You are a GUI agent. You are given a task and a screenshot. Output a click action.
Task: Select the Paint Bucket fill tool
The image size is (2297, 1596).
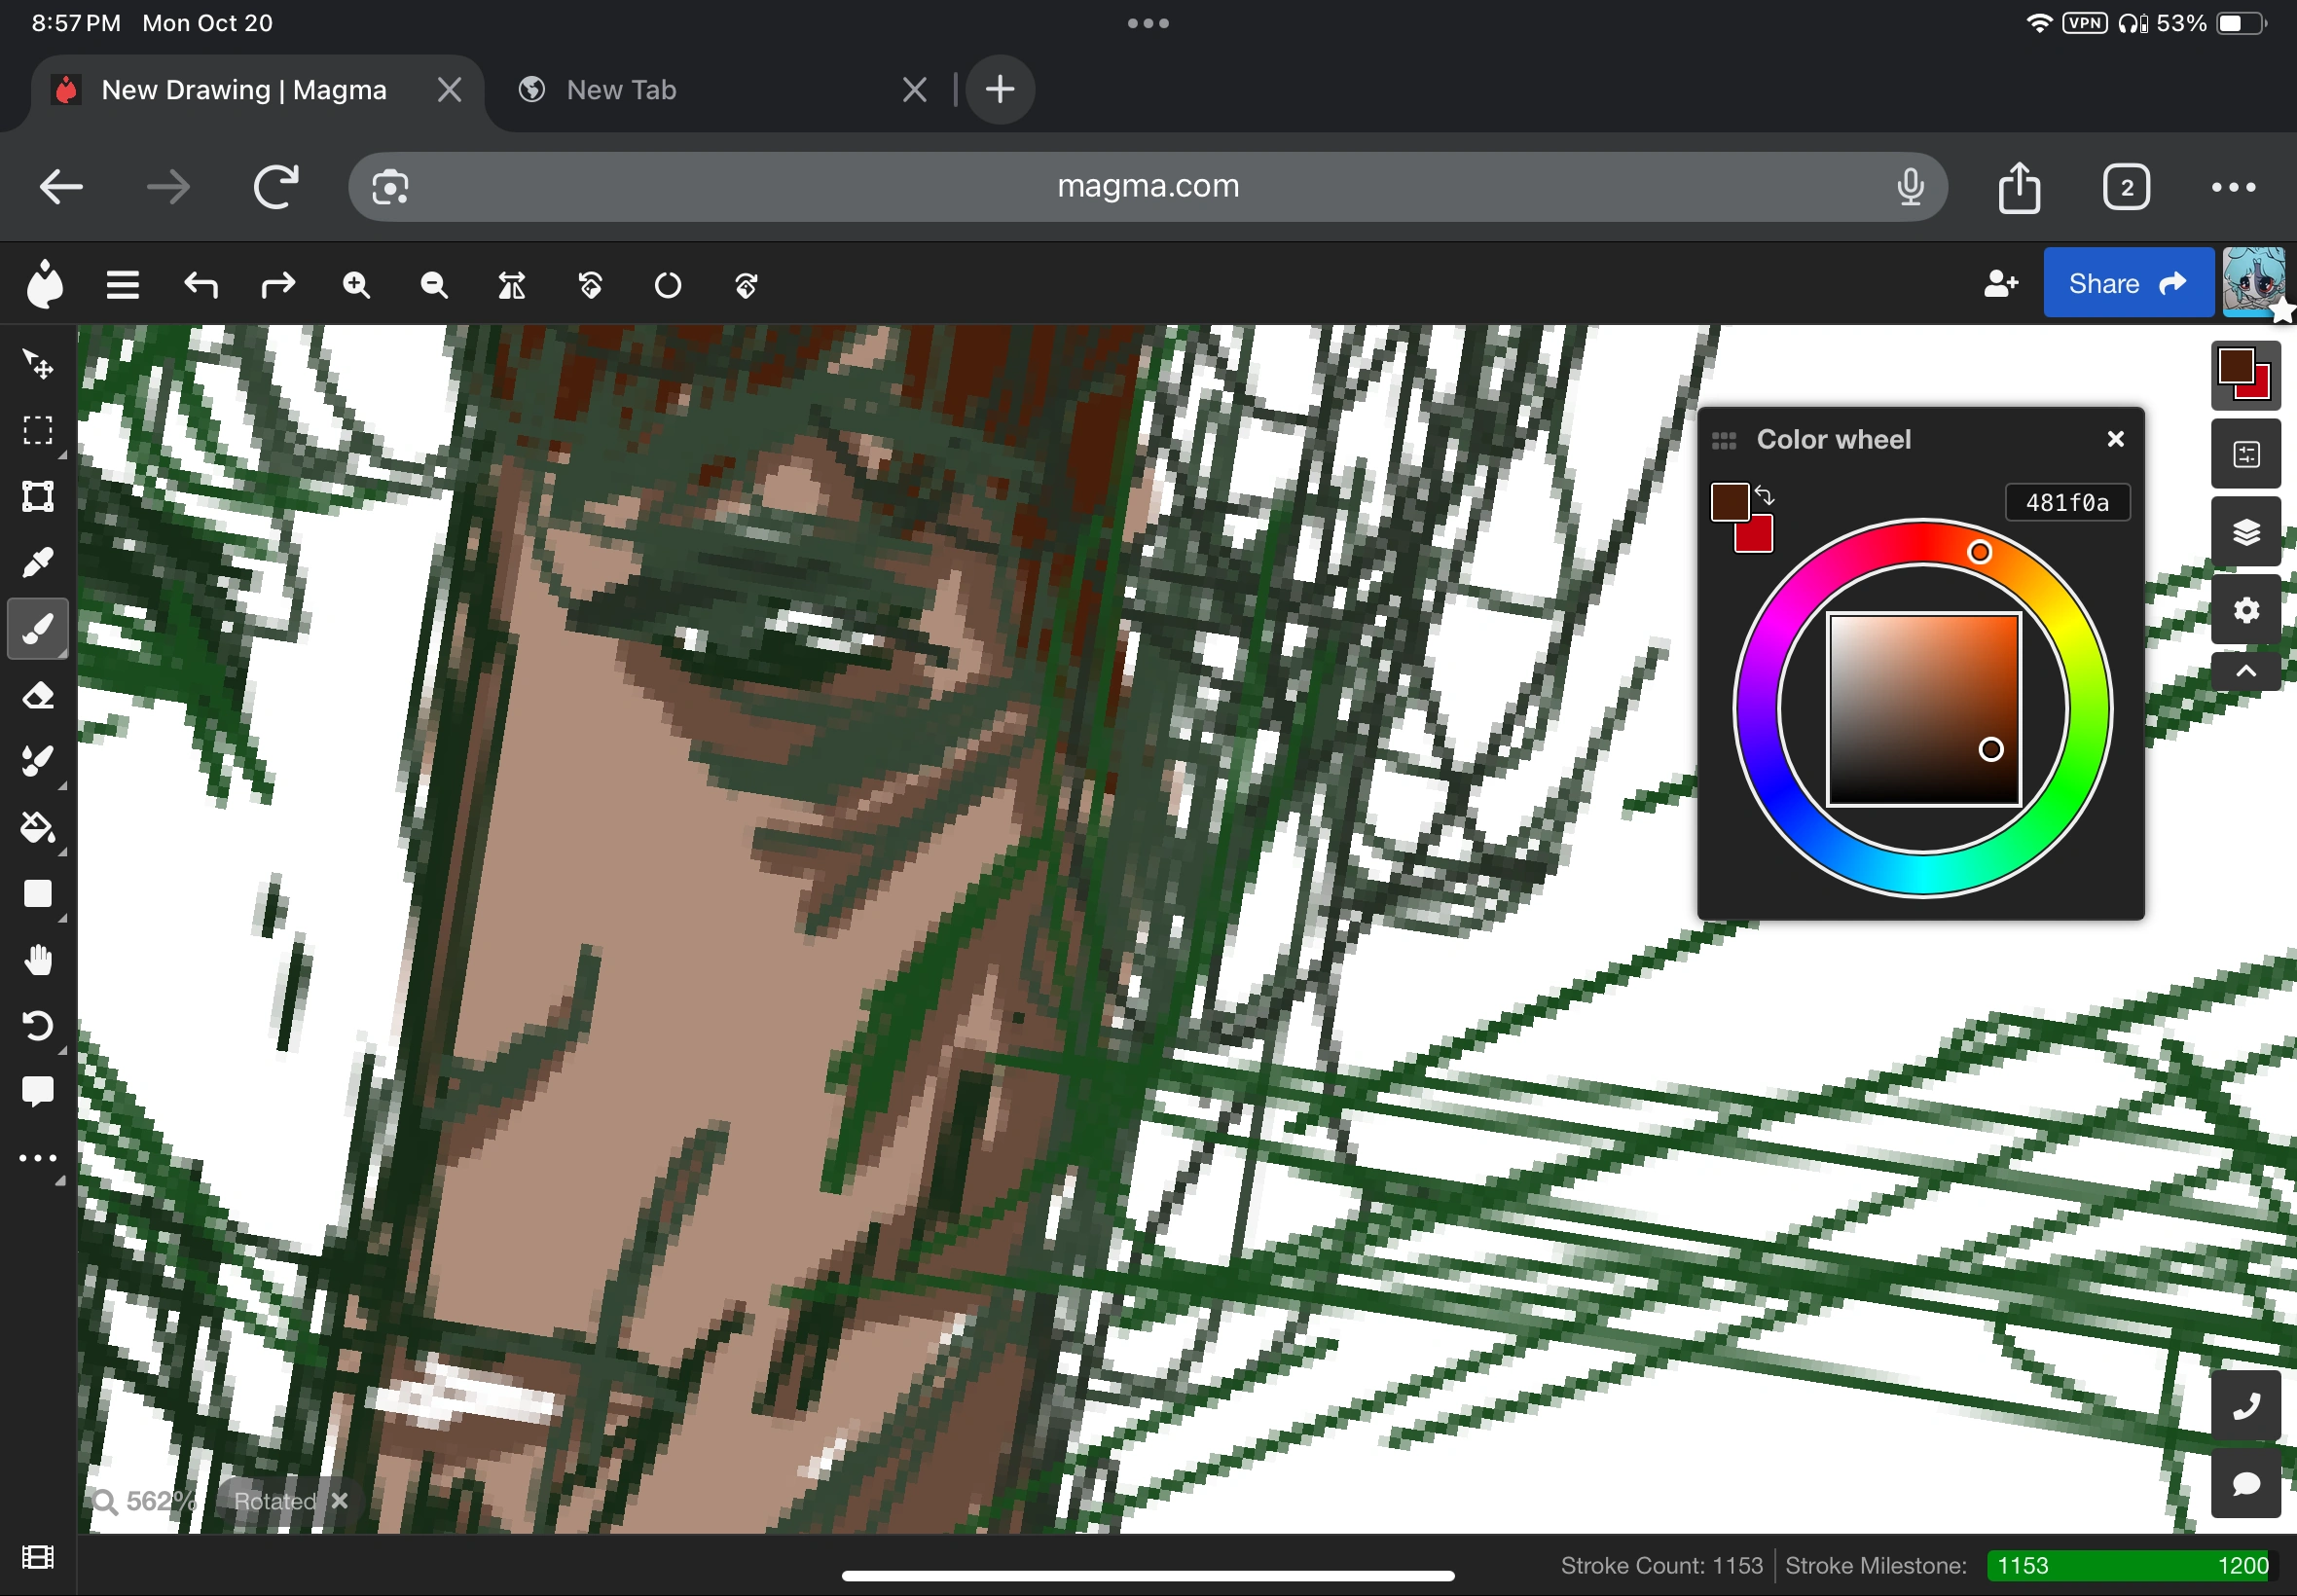[37, 828]
